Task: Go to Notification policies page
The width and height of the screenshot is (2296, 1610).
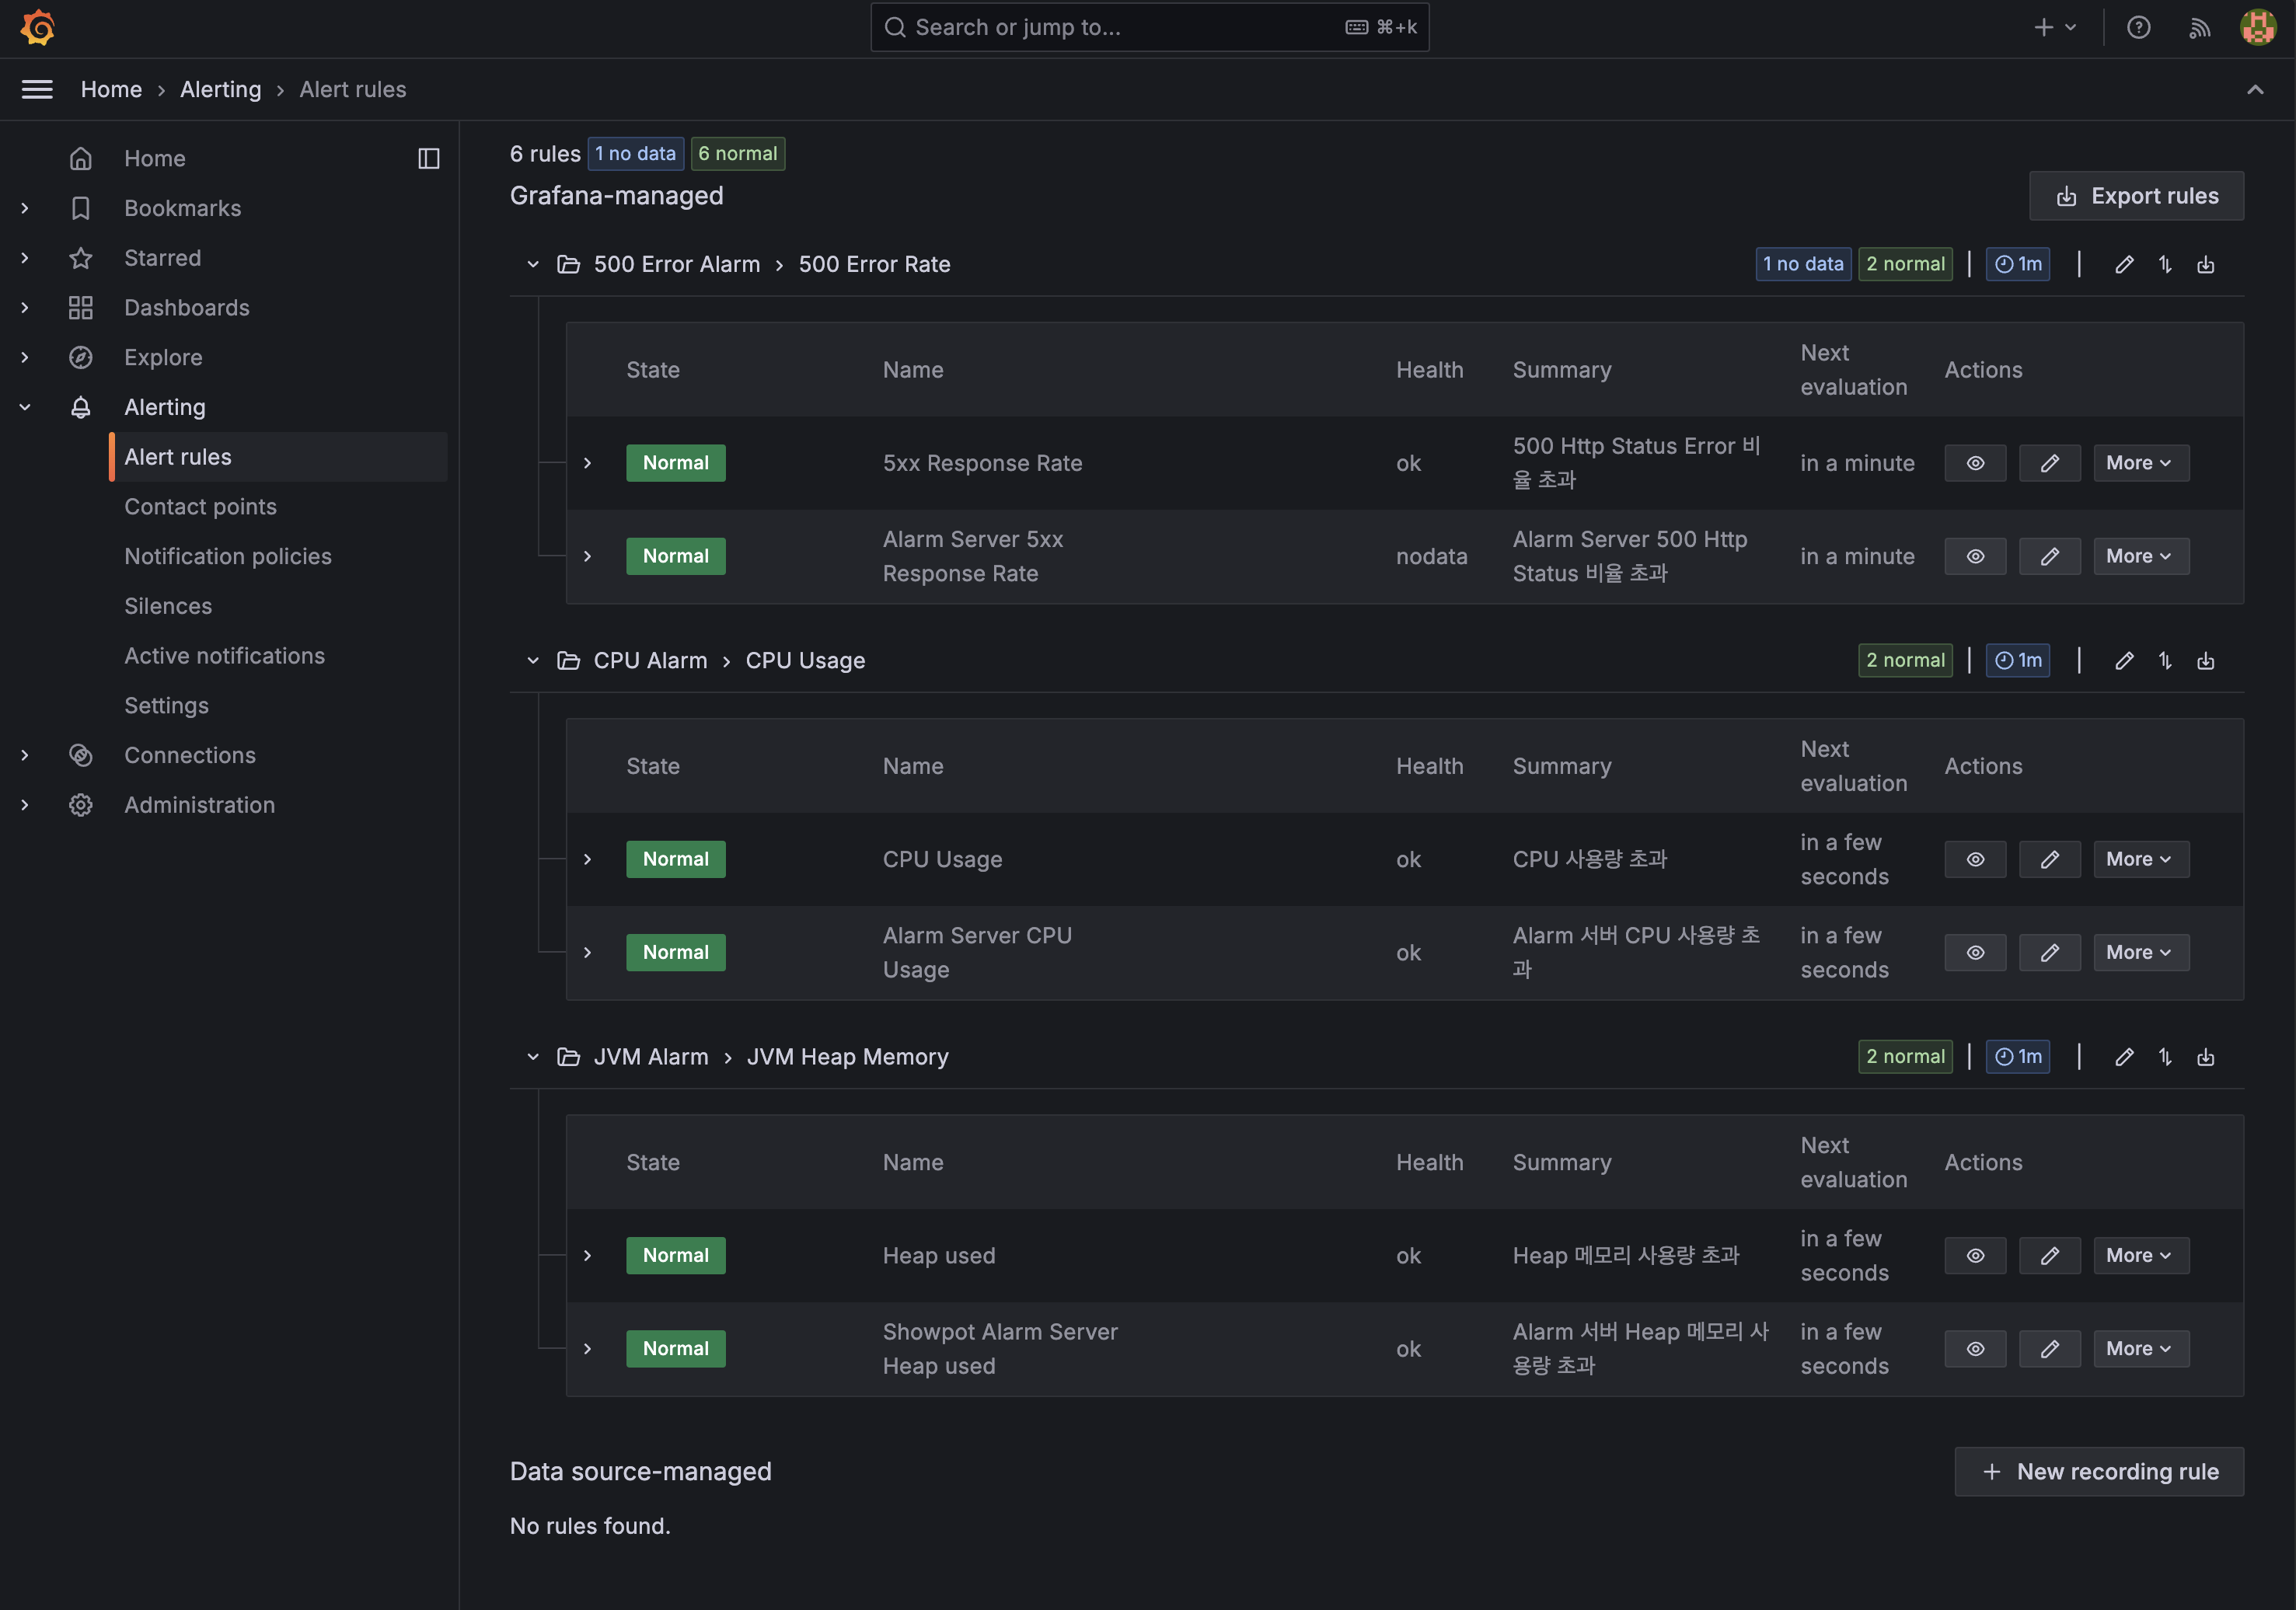Action: pyautogui.click(x=228, y=556)
